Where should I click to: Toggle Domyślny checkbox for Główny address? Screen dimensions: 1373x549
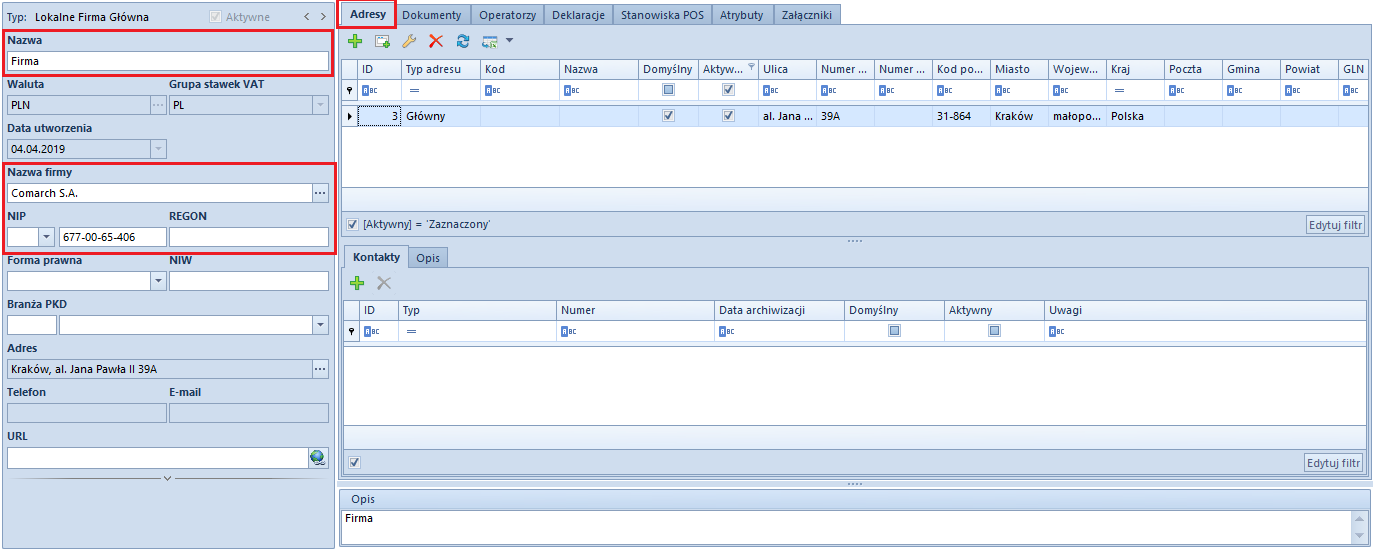click(x=669, y=116)
